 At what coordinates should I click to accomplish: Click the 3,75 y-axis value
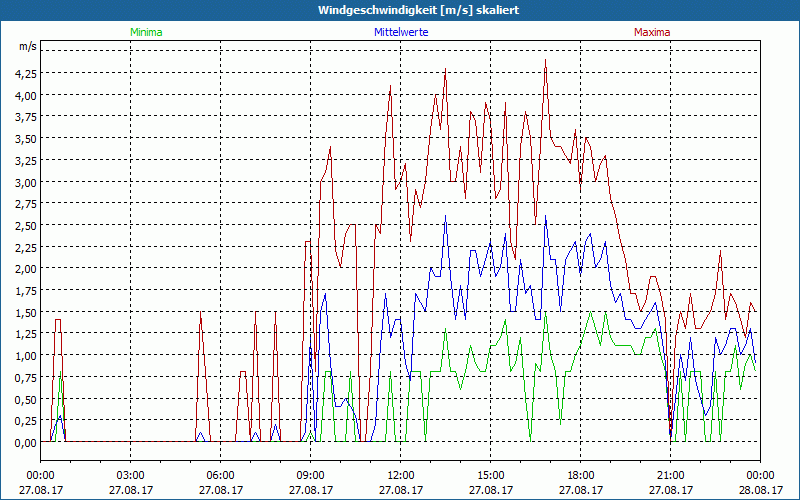point(26,117)
